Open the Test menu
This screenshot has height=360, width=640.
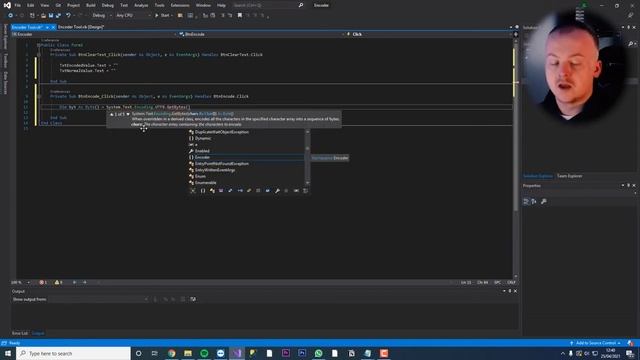pyautogui.click(x=124, y=5)
